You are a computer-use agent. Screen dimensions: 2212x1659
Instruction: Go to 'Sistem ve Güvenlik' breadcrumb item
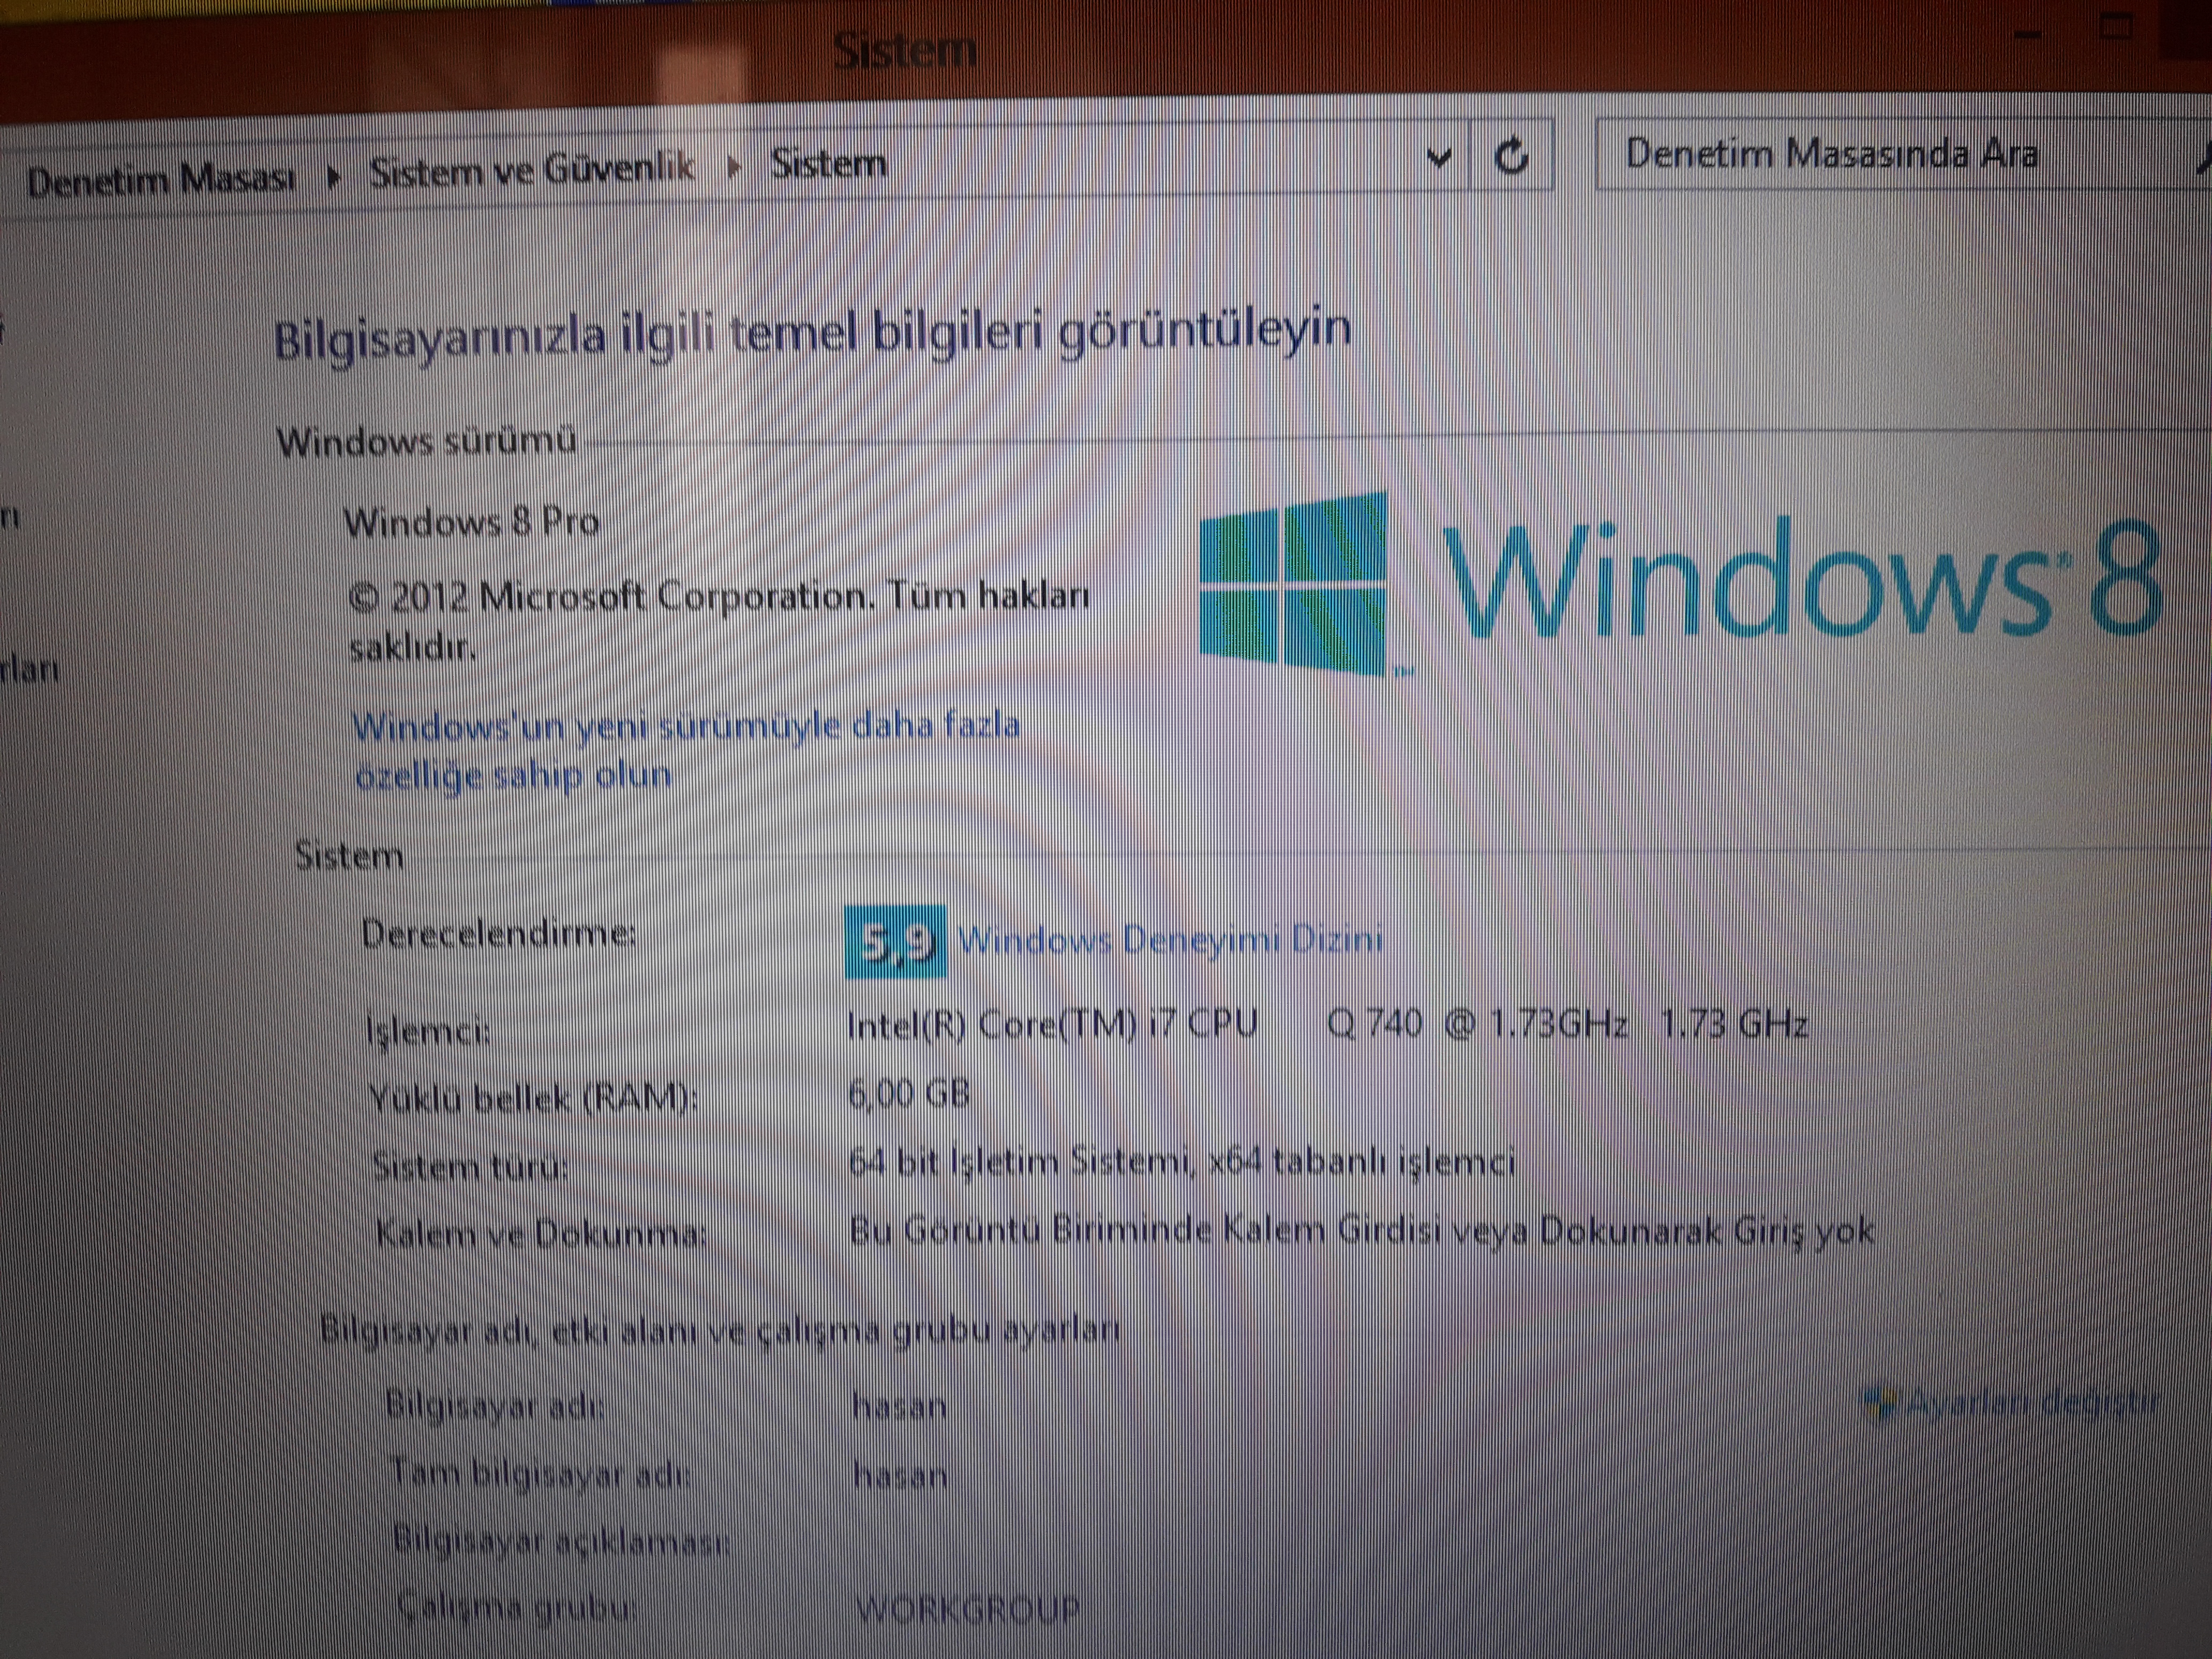tap(532, 170)
